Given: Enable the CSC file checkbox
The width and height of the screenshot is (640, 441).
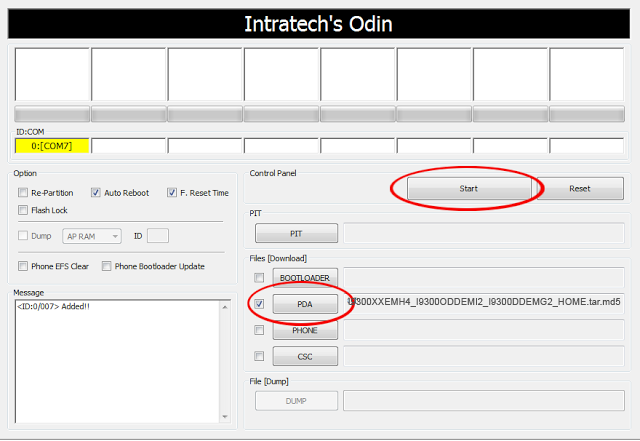Looking at the screenshot, I should 260,356.
